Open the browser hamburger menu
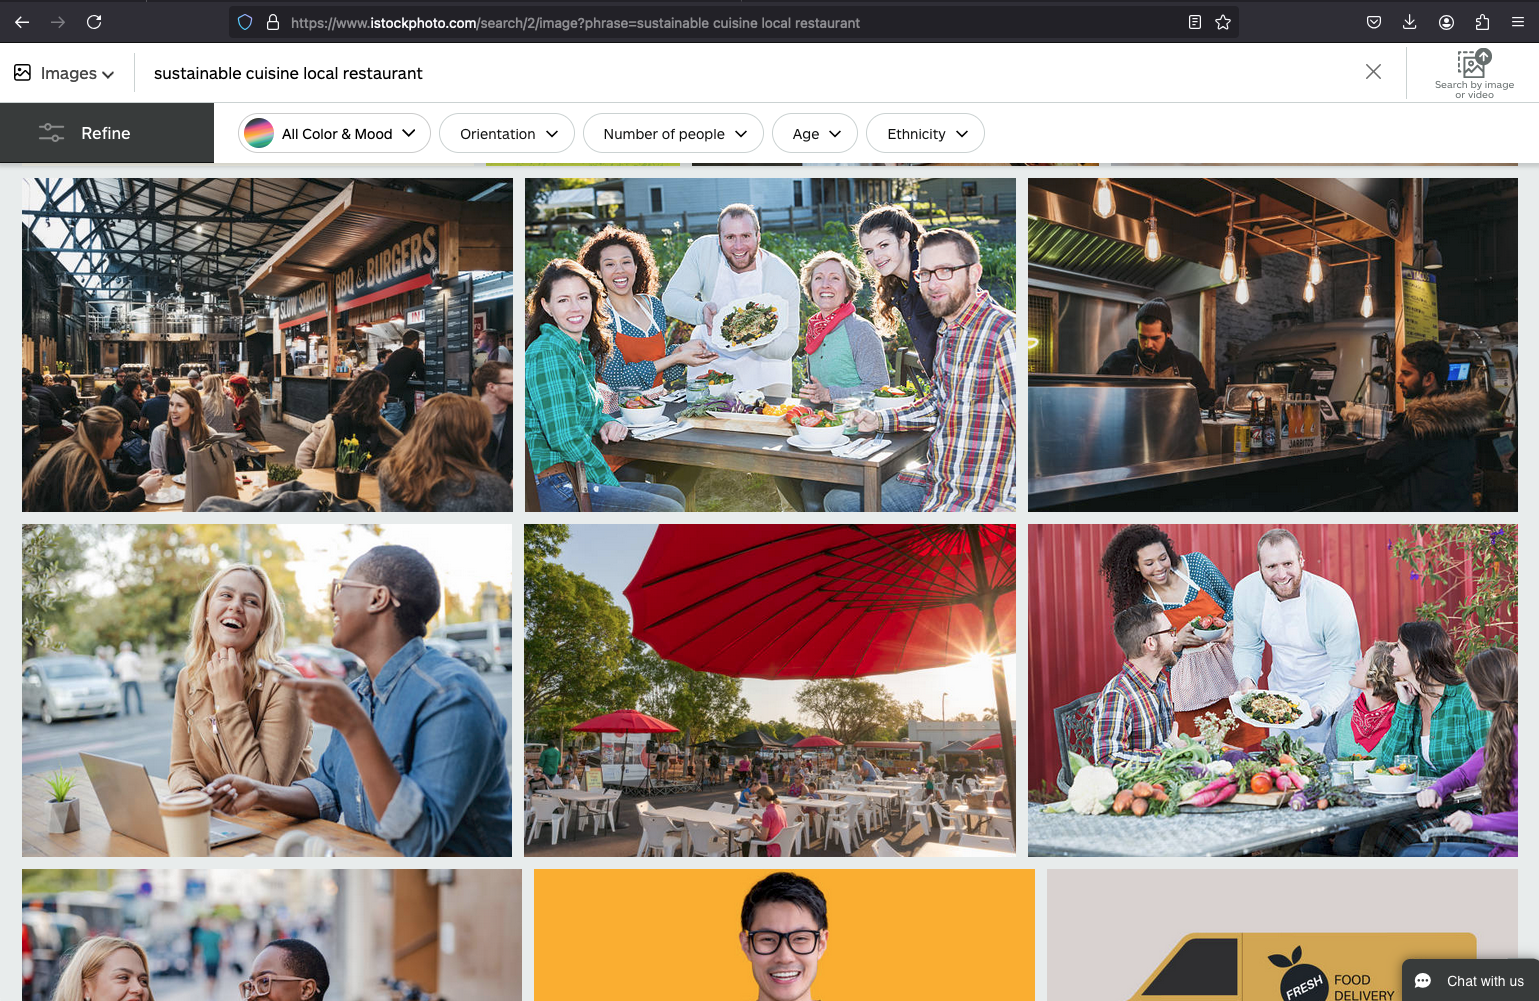Screen dimensions: 1539x1001 click(1518, 22)
